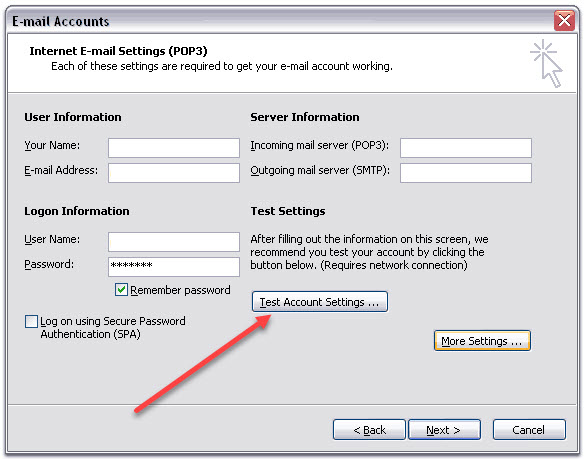Open More Settings dialog
Viewport: 585px width, 459px height.
482,341
